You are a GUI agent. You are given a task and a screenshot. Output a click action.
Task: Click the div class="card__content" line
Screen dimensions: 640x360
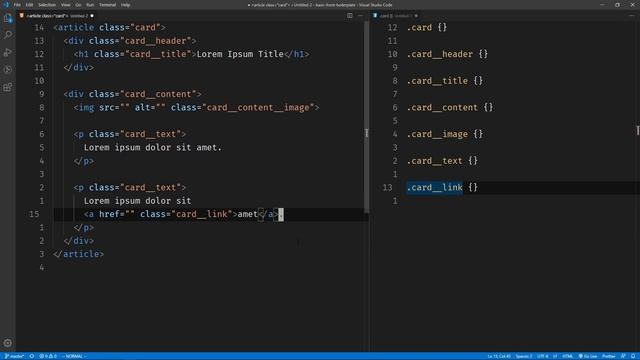pyautogui.click(x=132, y=94)
